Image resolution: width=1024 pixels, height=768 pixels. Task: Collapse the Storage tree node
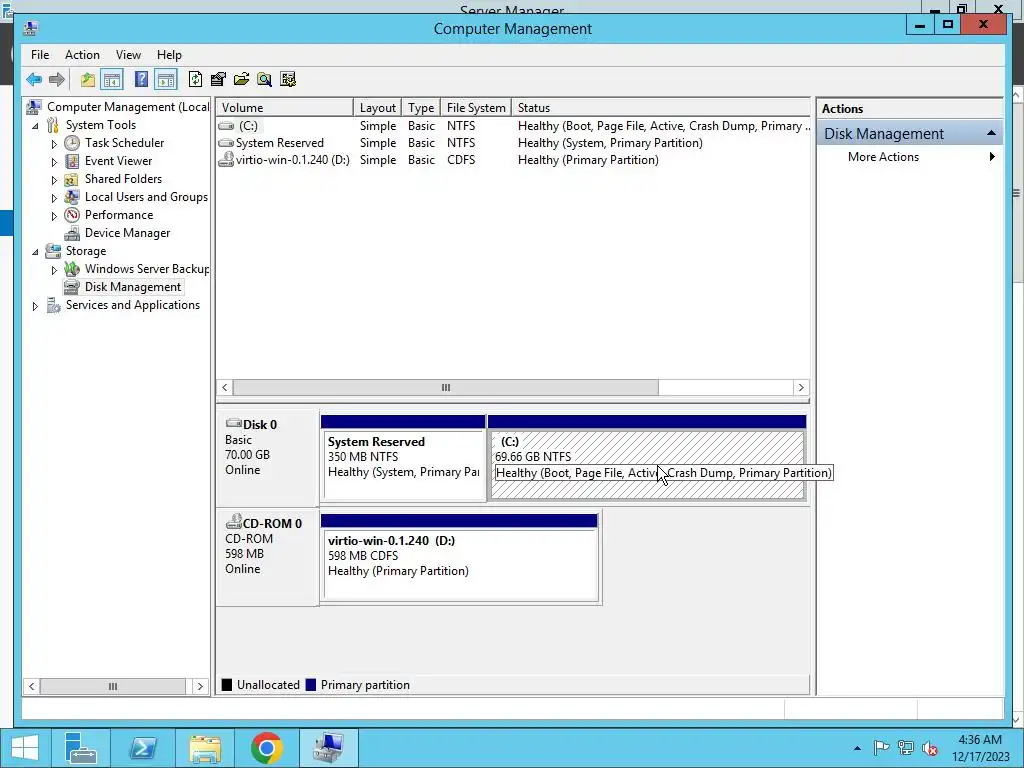pyautogui.click(x=35, y=252)
